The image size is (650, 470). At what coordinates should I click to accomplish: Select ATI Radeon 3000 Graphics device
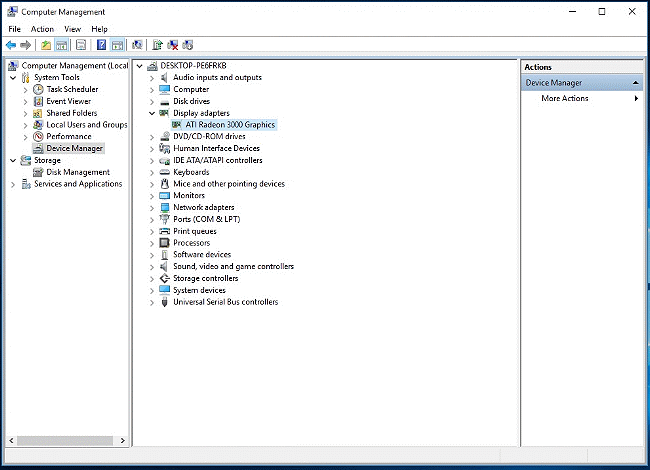[230, 125]
